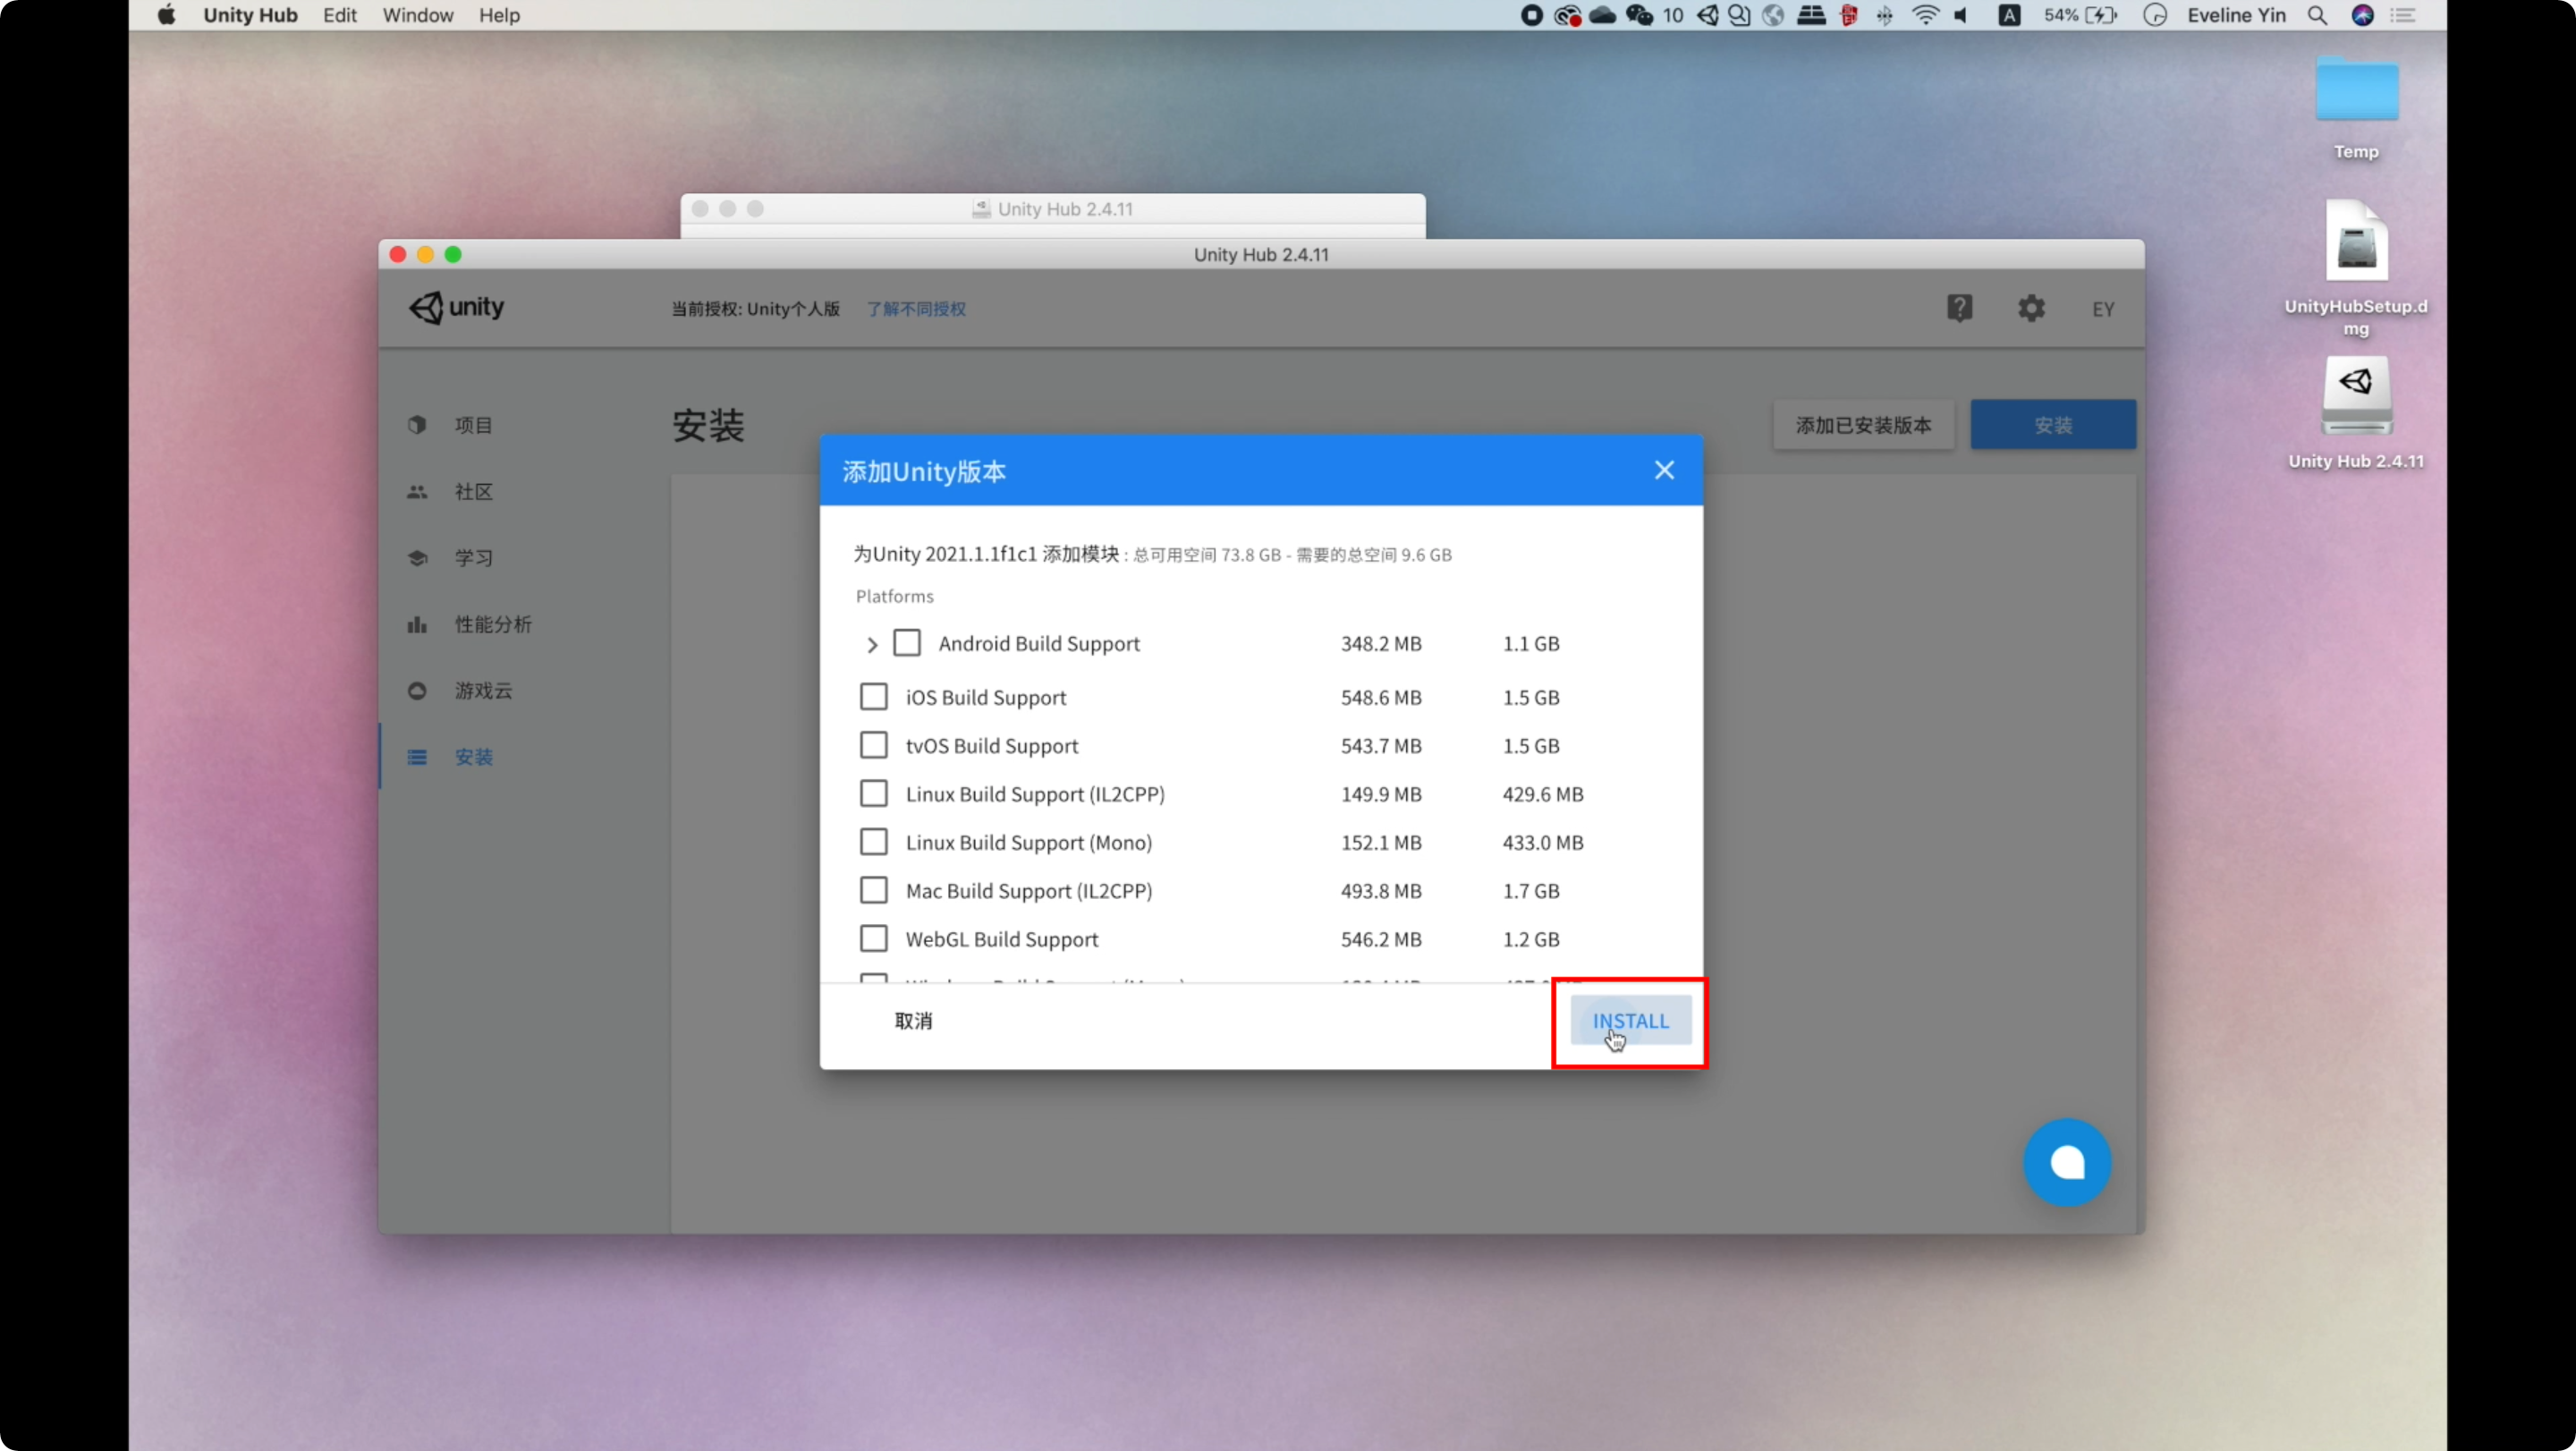Viewport: 2576px width, 1451px height.
Task: Click the help question mark icon
Action: click(1959, 308)
